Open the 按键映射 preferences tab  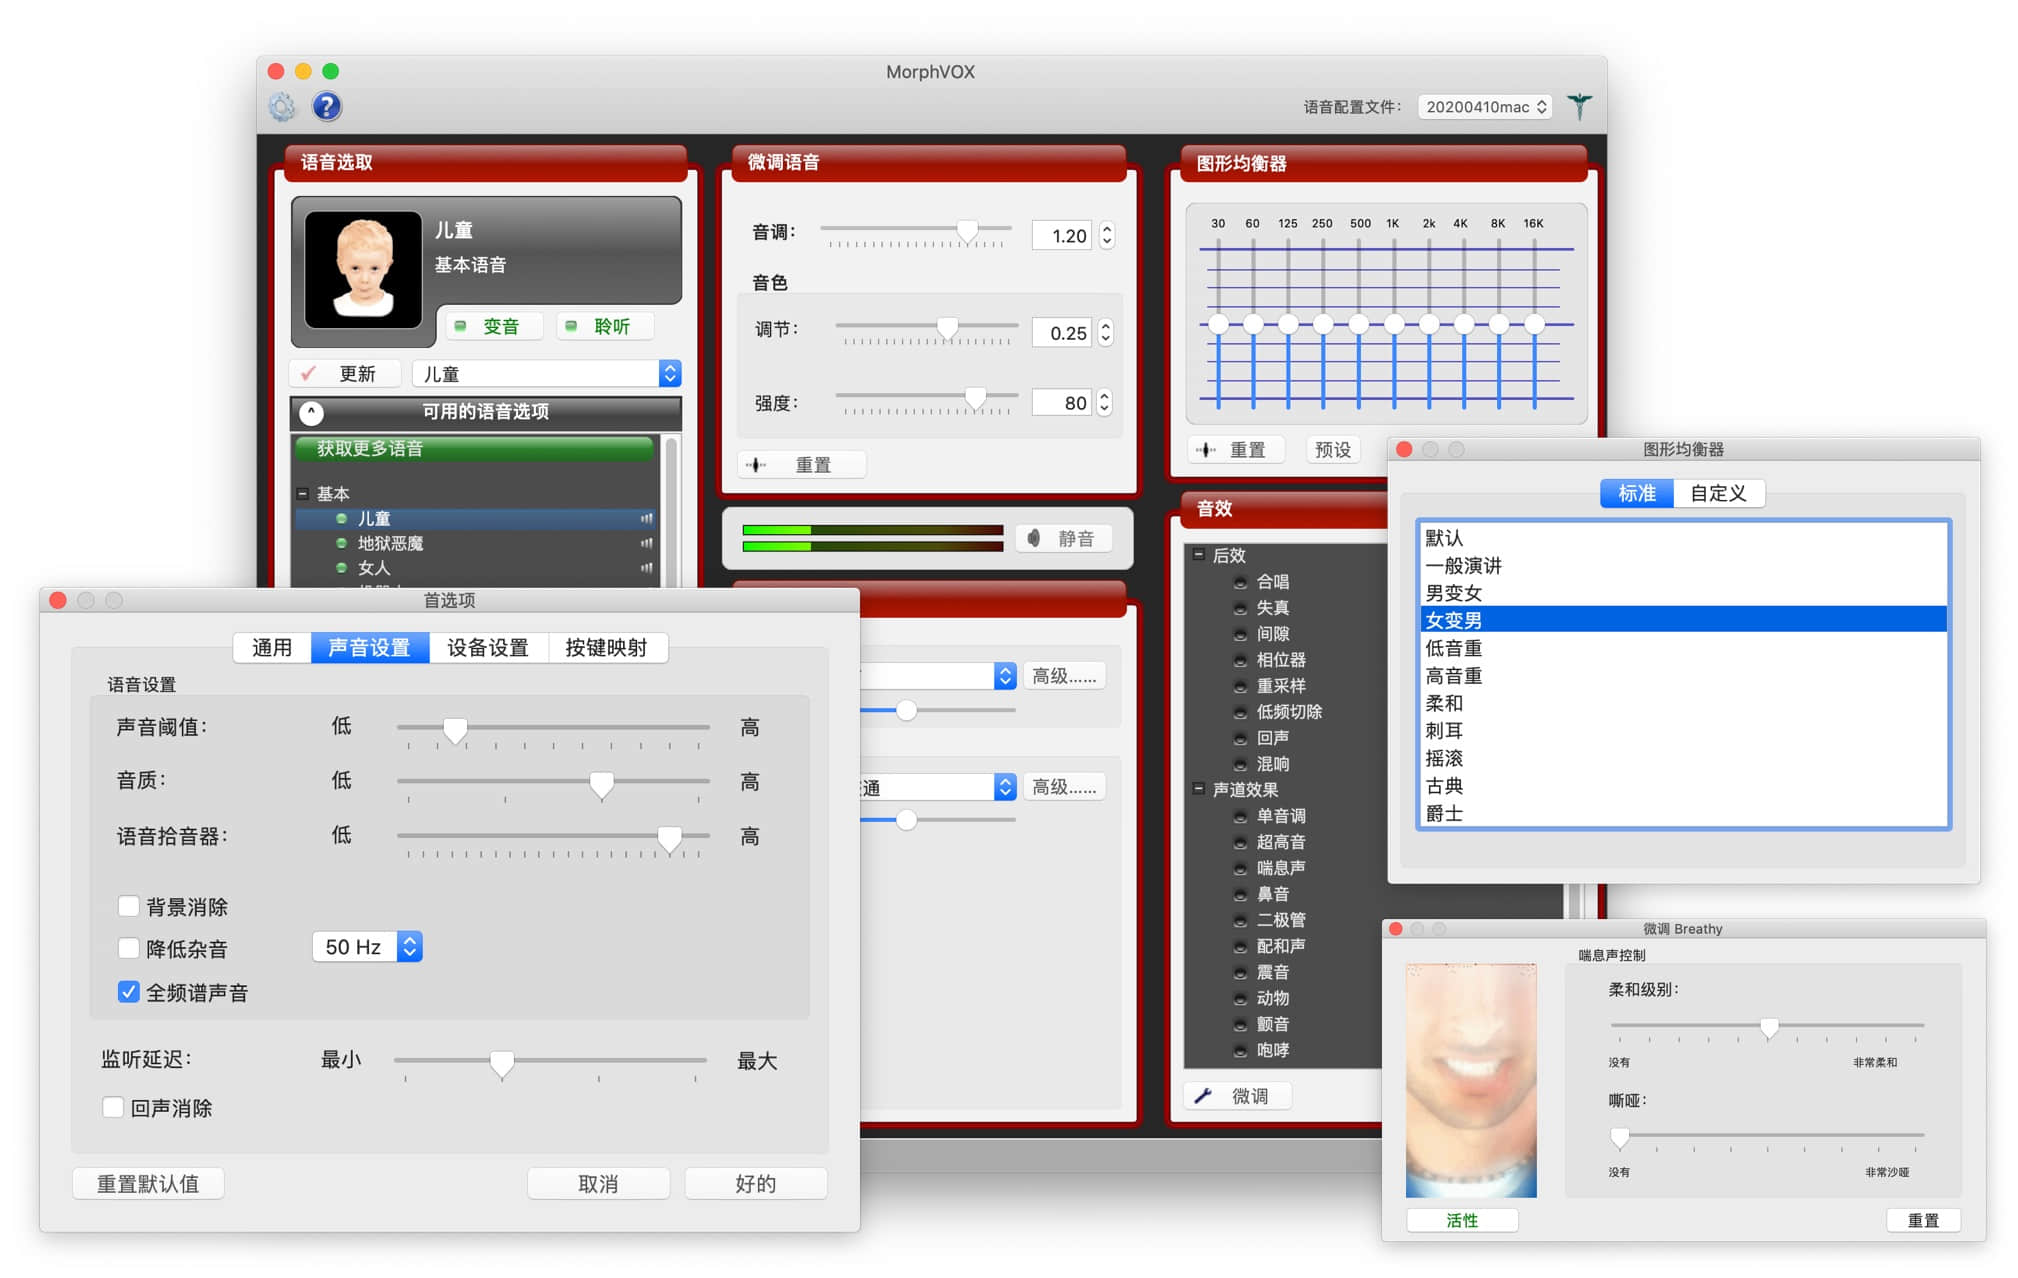(607, 647)
